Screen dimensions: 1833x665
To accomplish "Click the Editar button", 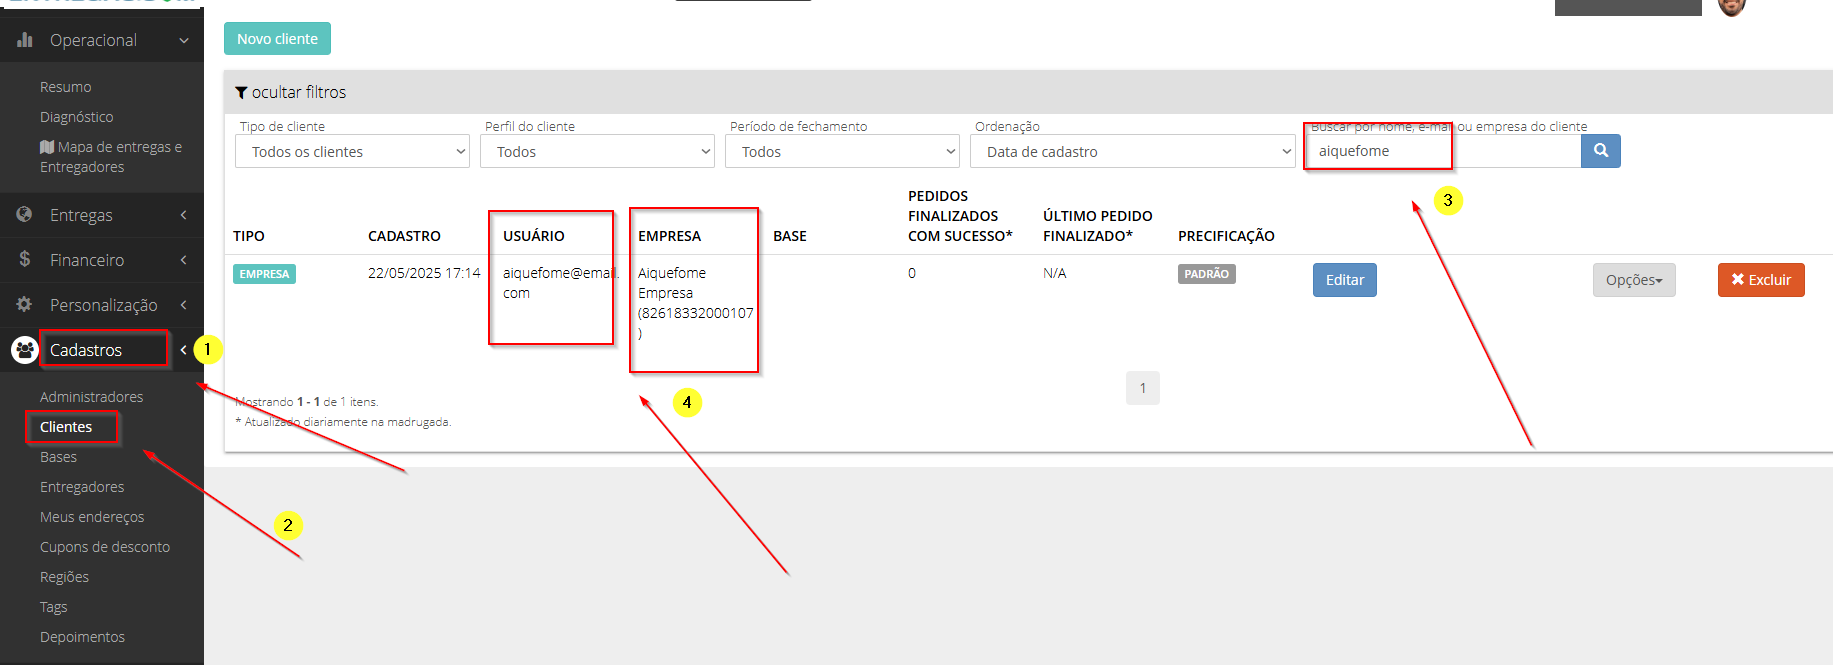I will tap(1344, 280).
